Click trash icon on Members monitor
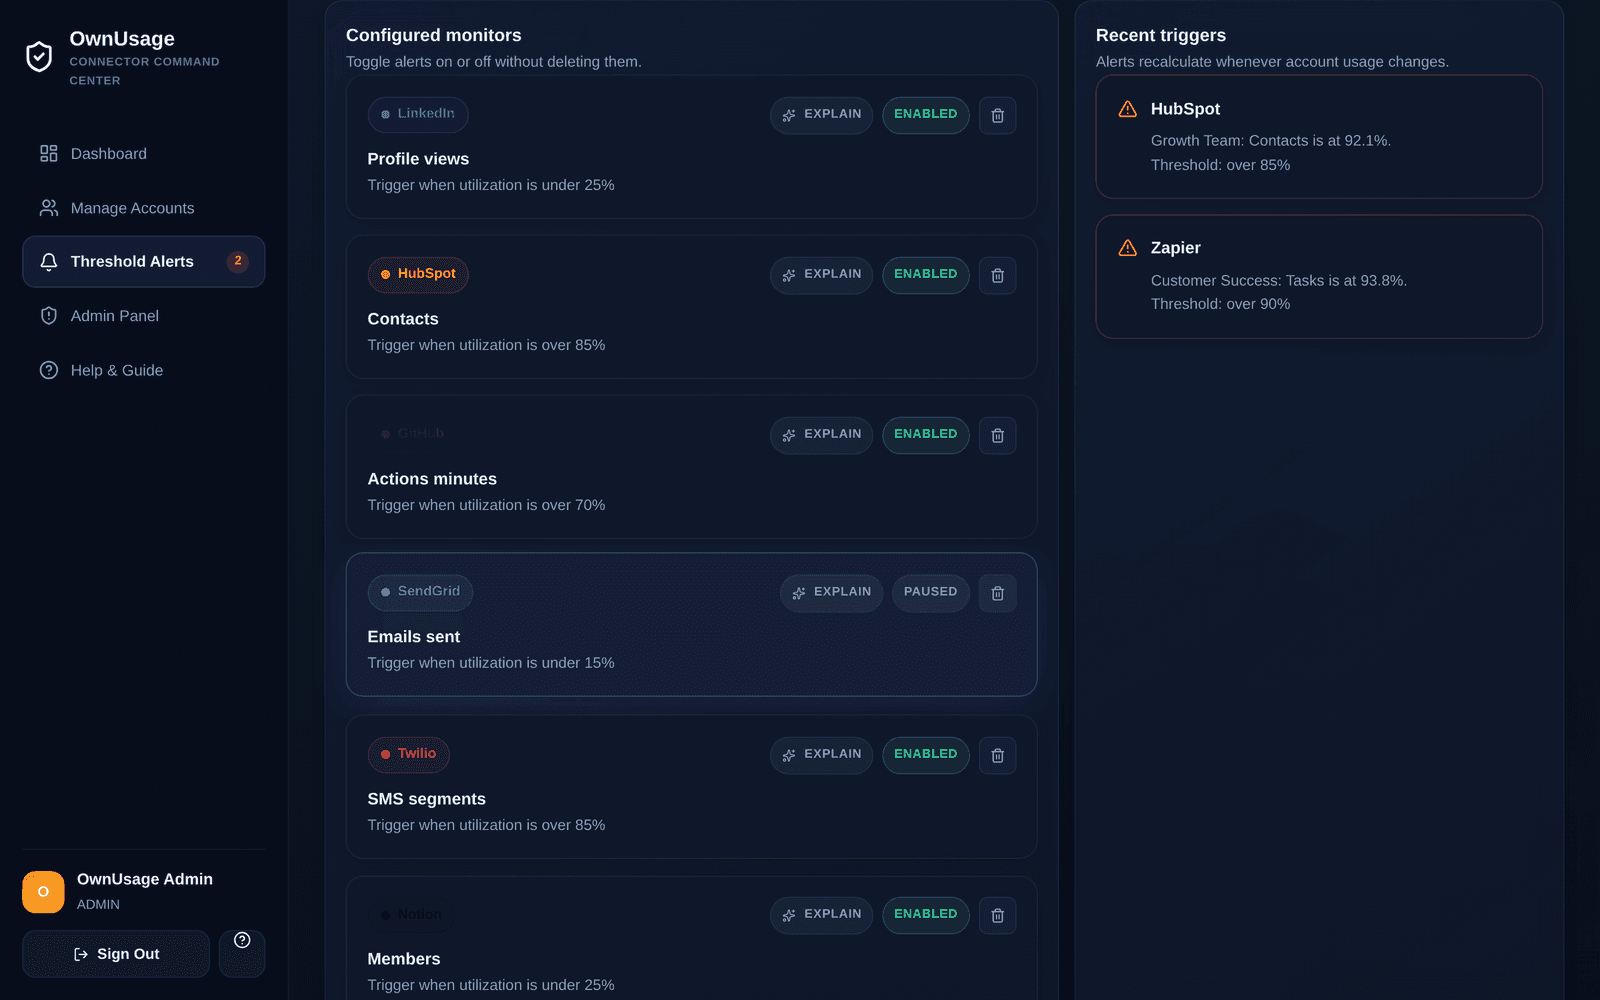1600x1000 pixels. pyautogui.click(x=997, y=915)
